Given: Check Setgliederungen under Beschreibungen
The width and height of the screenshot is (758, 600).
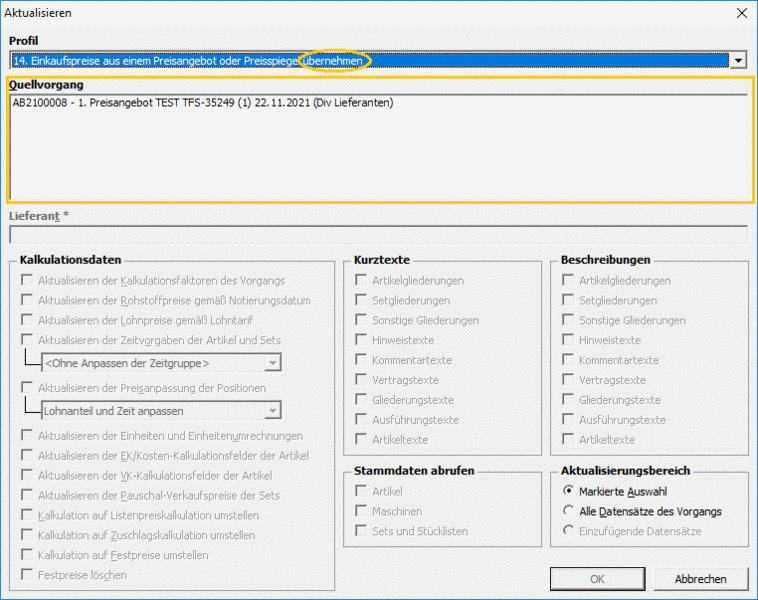Looking at the screenshot, I should pos(568,300).
